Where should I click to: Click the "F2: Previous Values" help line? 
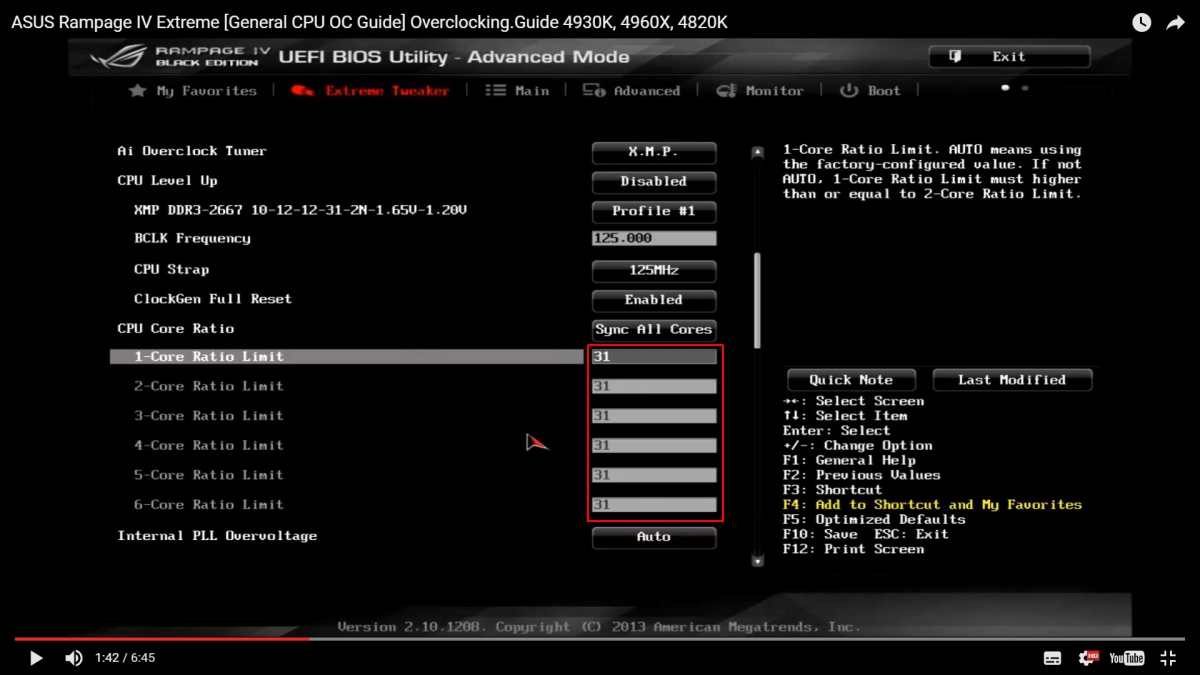pos(861,475)
